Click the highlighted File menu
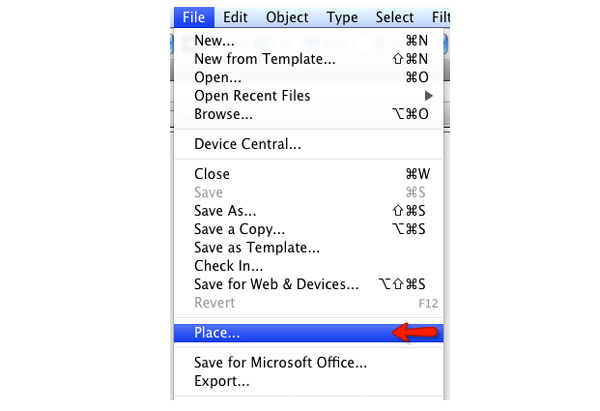 193,17
